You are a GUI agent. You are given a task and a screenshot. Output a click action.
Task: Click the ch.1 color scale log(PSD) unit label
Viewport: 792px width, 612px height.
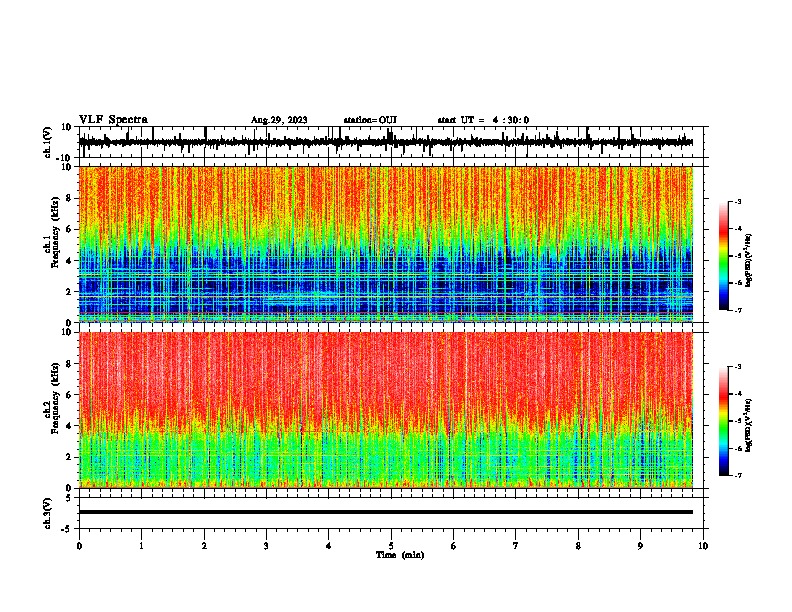click(748, 260)
